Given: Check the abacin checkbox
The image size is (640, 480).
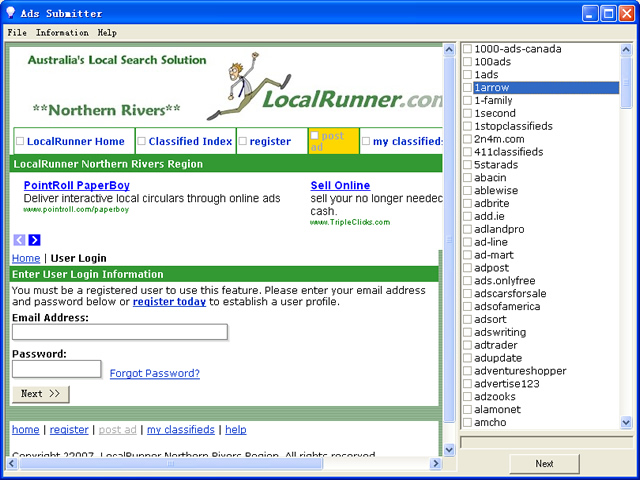Looking at the screenshot, I should (467, 178).
